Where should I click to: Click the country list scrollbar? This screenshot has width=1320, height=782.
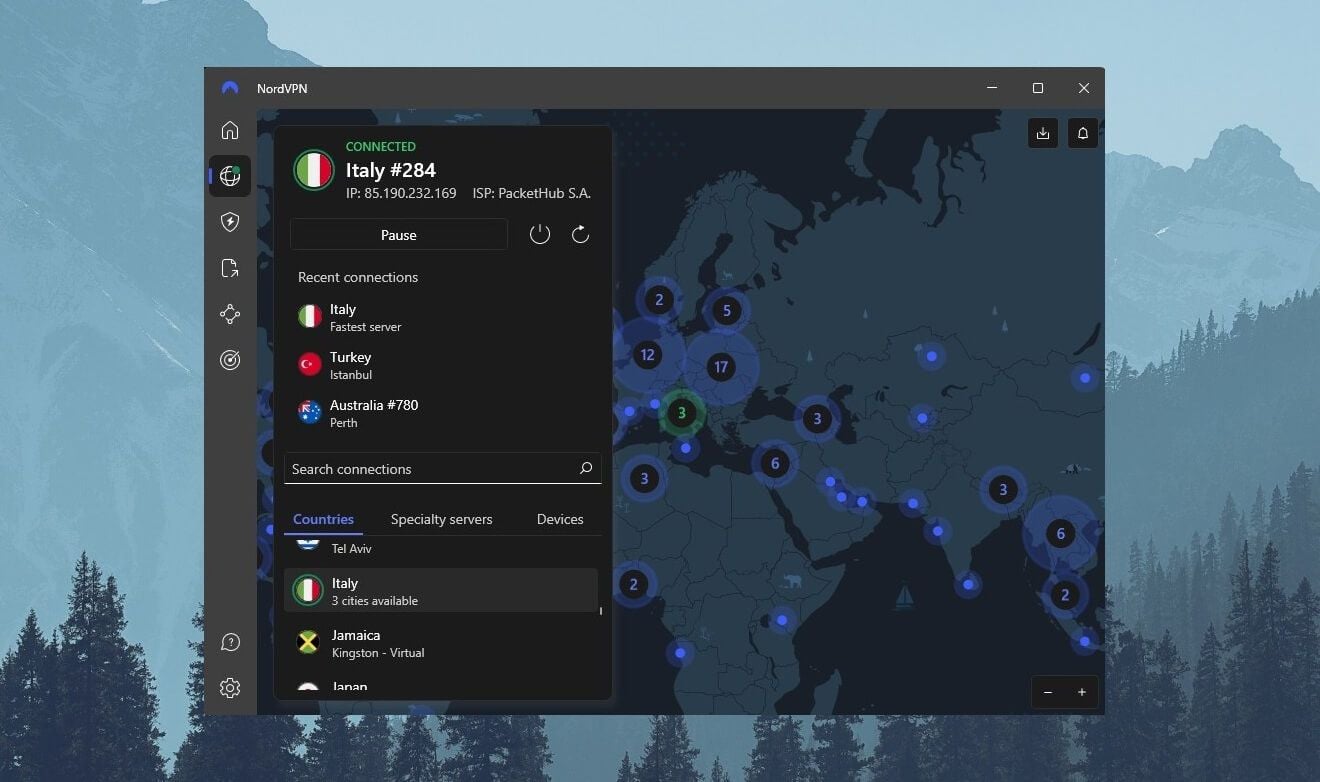601,610
